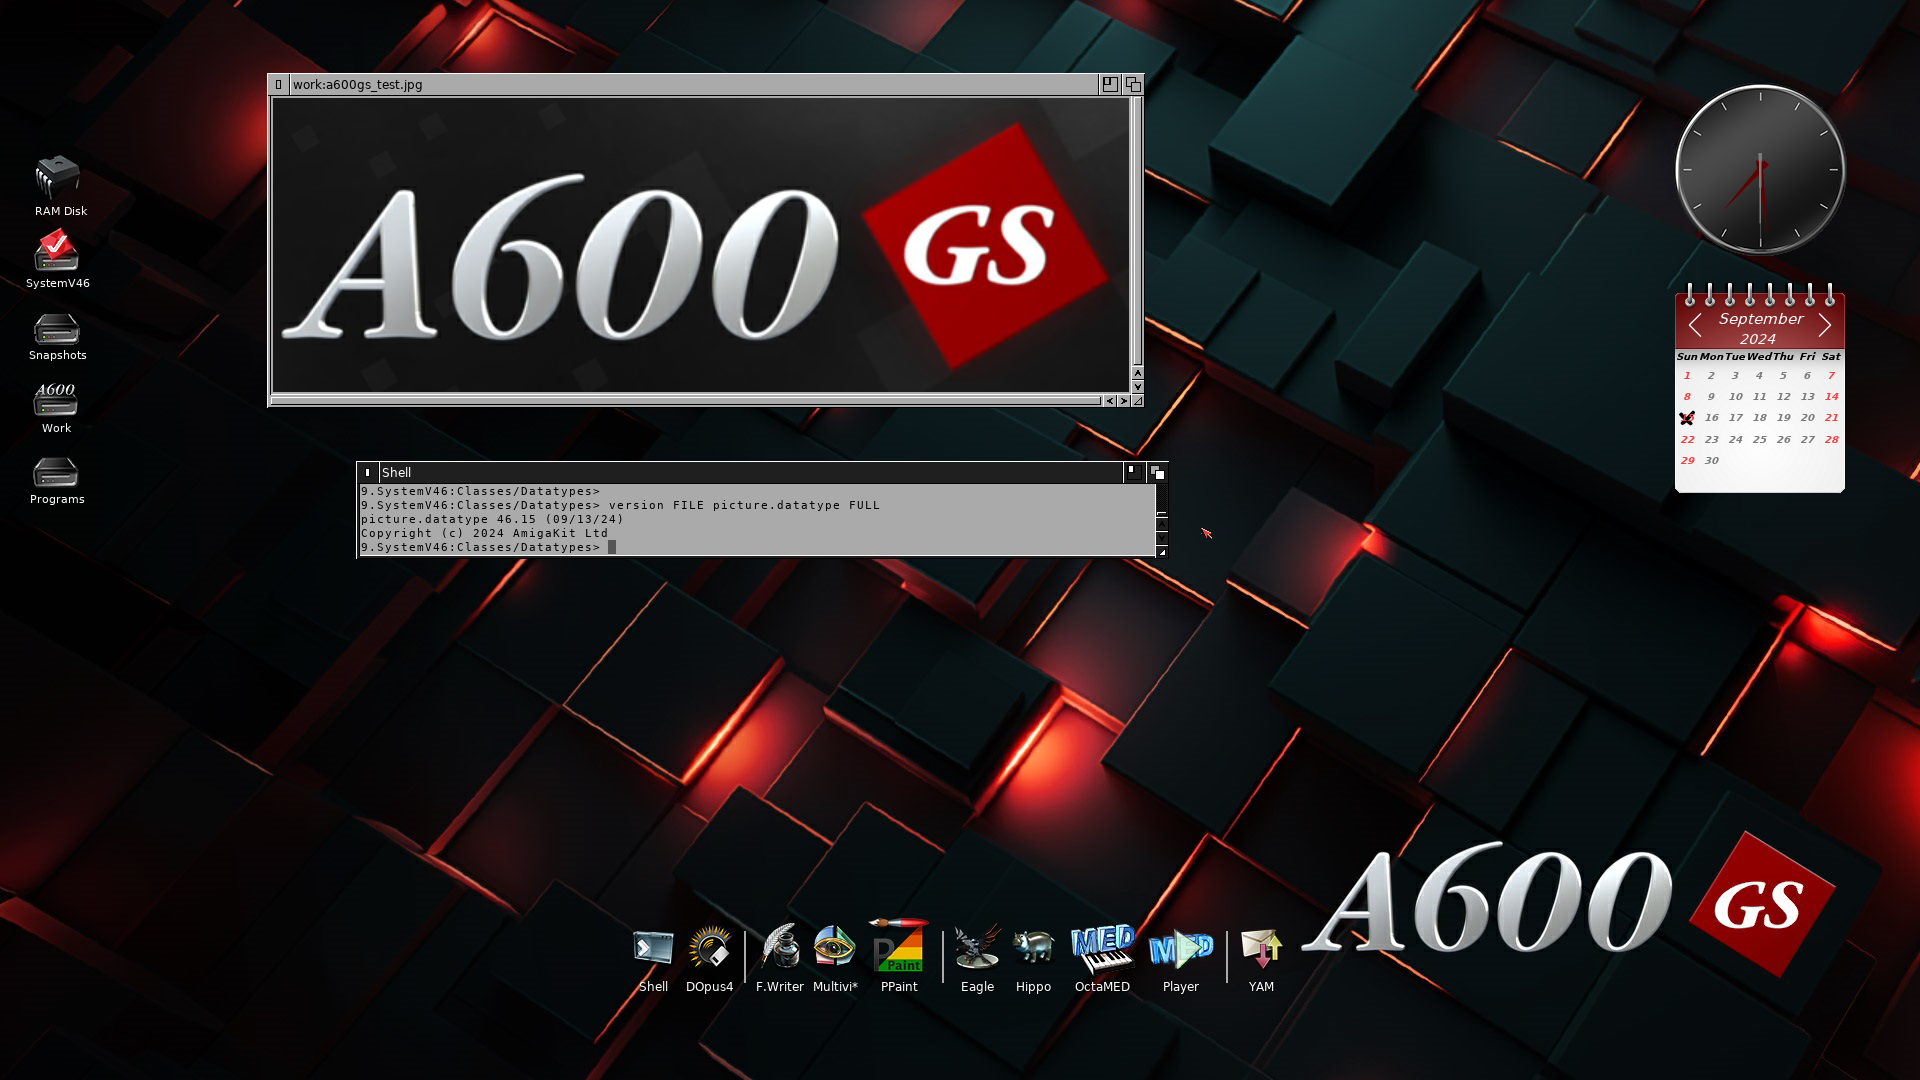Select September 1 in calendar
The width and height of the screenshot is (1920, 1080).
tap(1687, 375)
